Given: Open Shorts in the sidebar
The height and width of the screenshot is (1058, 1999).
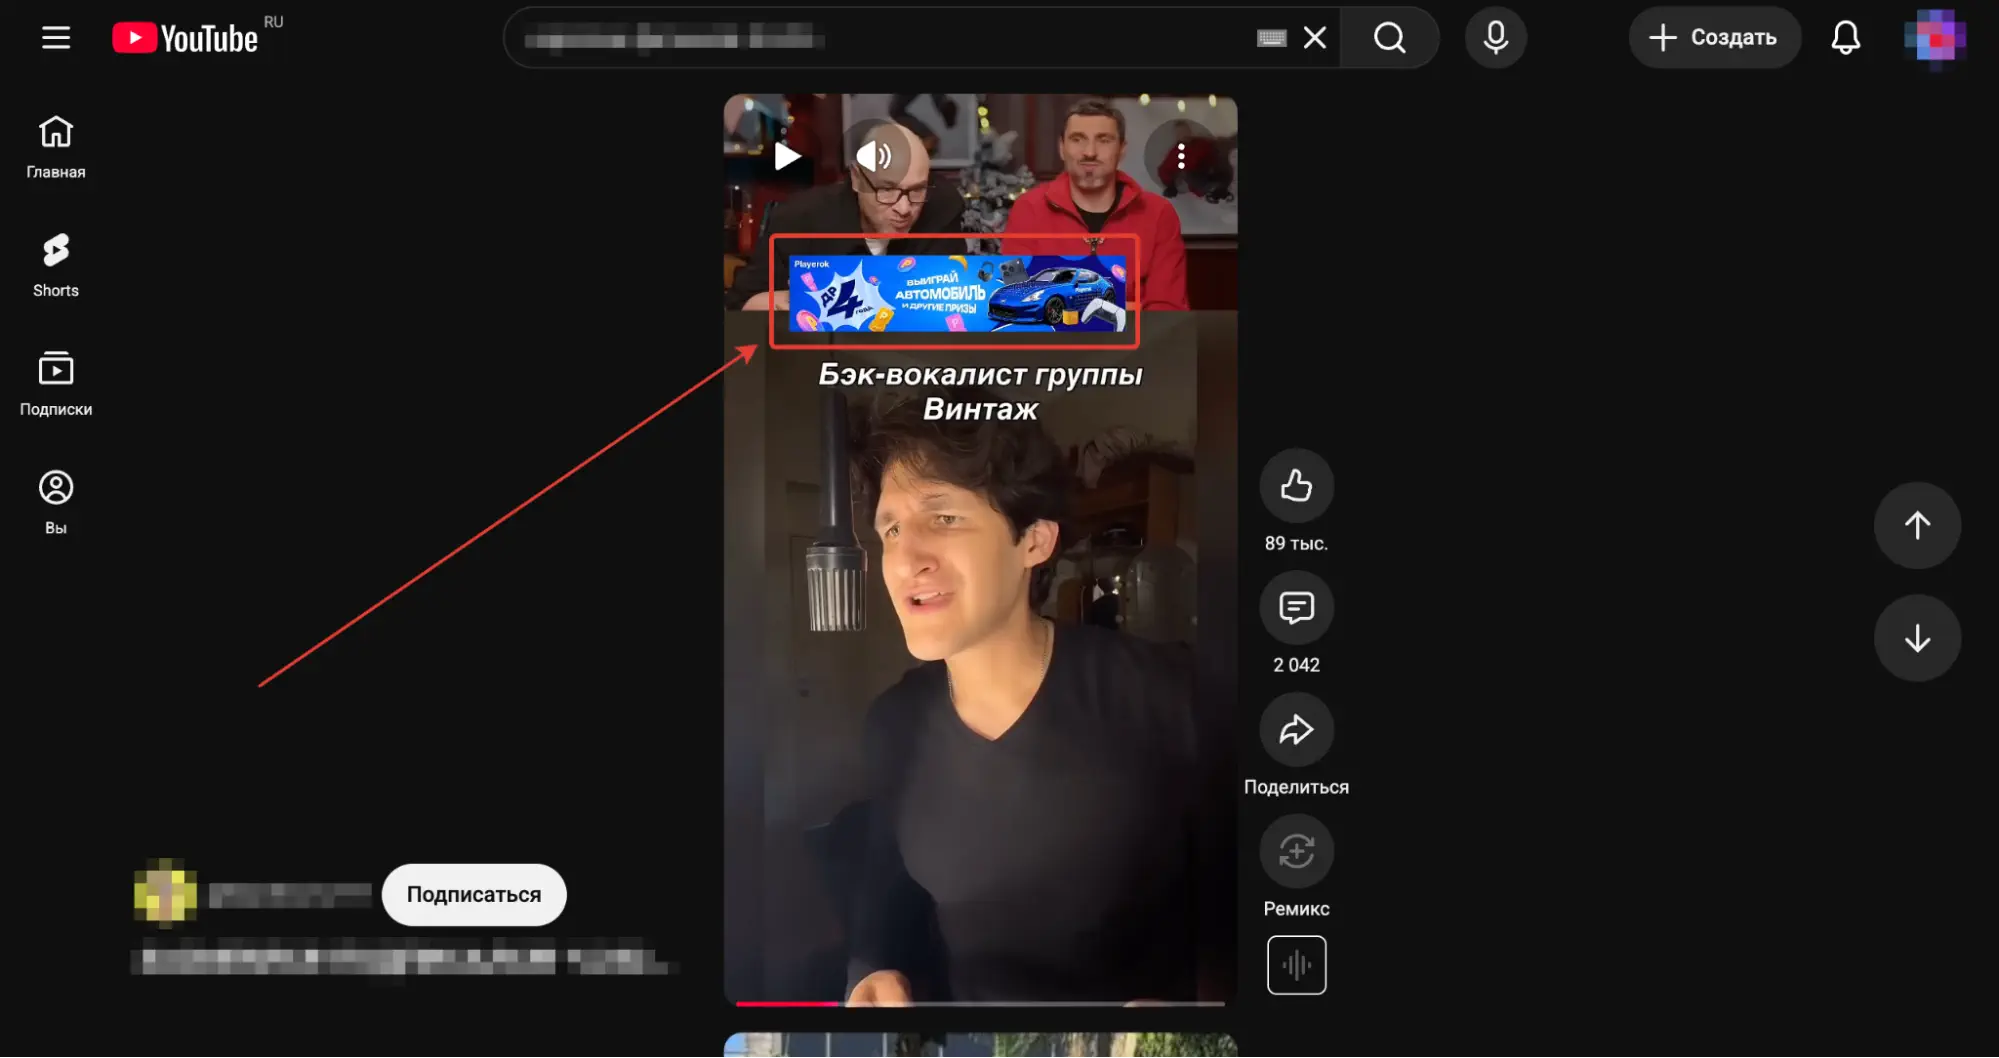Looking at the screenshot, I should tap(56, 265).
